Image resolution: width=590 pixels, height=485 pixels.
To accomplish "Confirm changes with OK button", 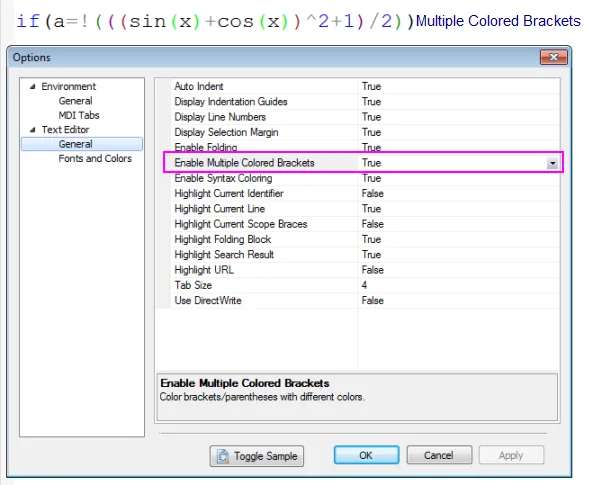I will click(366, 455).
